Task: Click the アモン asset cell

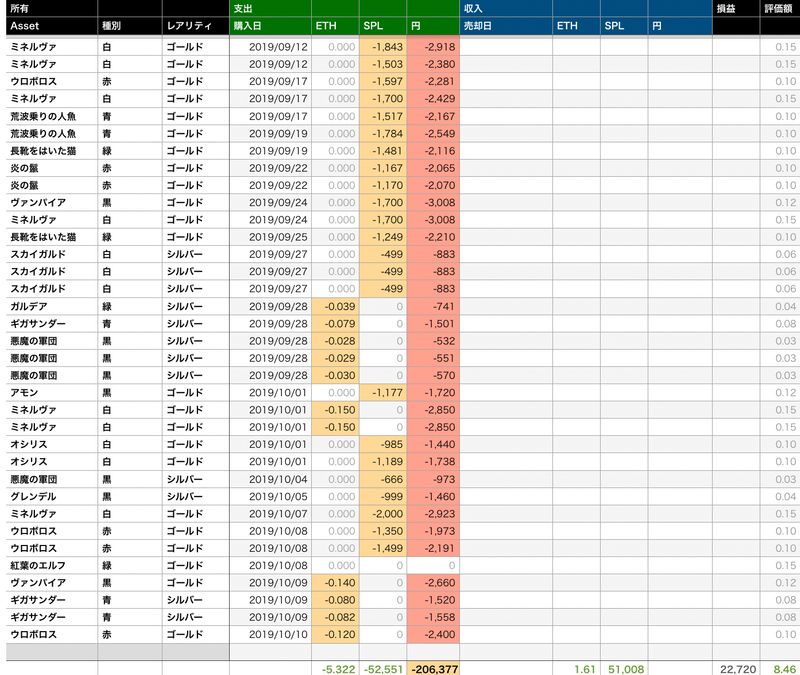Action: pos(24,392)
